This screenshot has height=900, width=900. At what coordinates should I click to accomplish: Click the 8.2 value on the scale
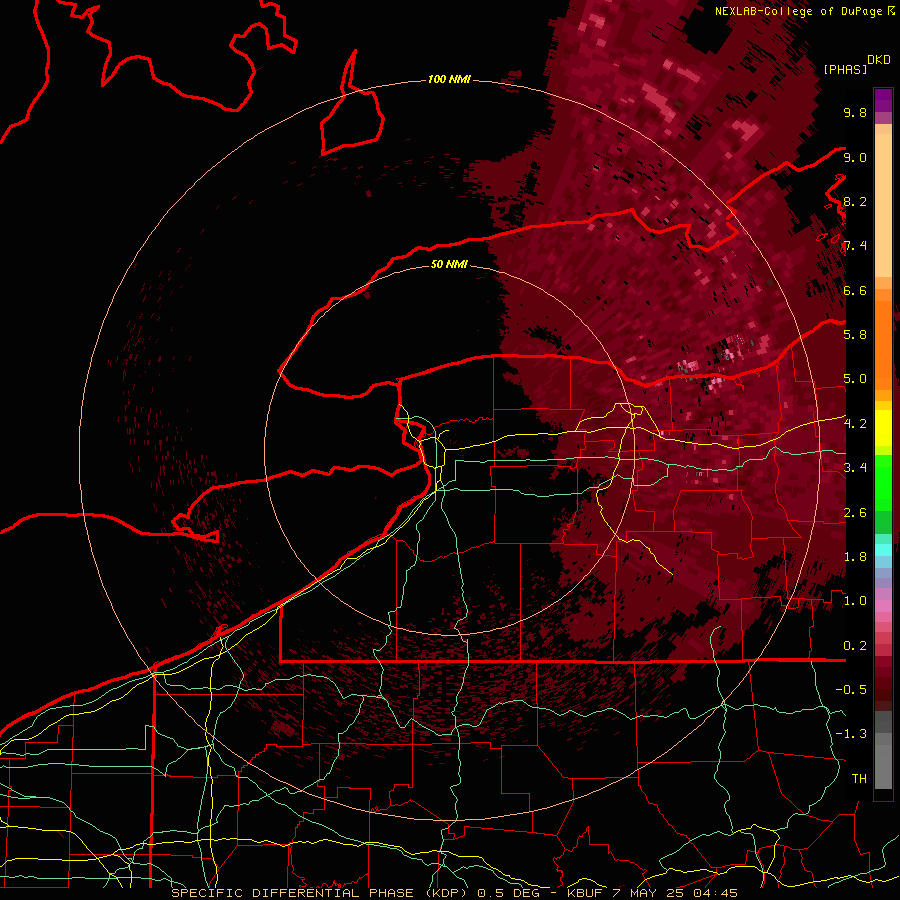click(855, 201)
